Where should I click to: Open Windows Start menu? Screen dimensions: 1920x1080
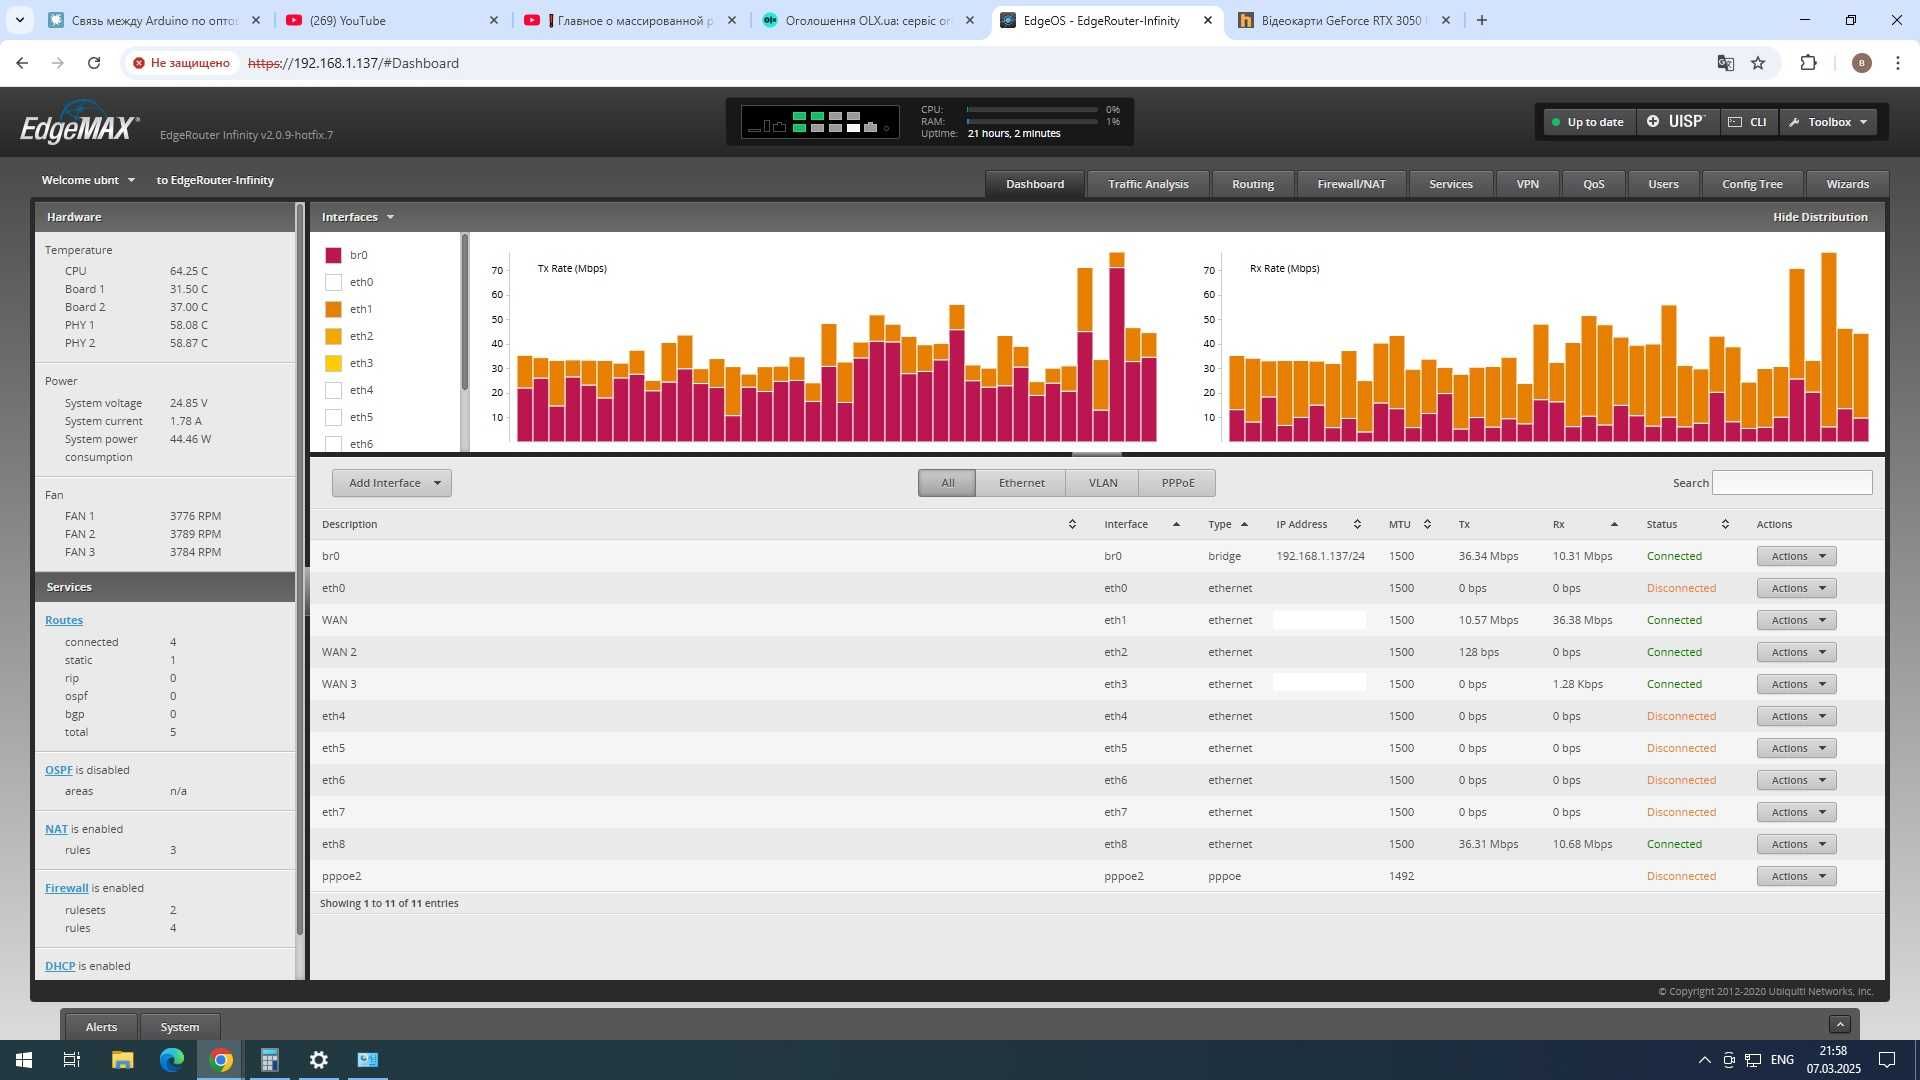[x=24, y=1060]
